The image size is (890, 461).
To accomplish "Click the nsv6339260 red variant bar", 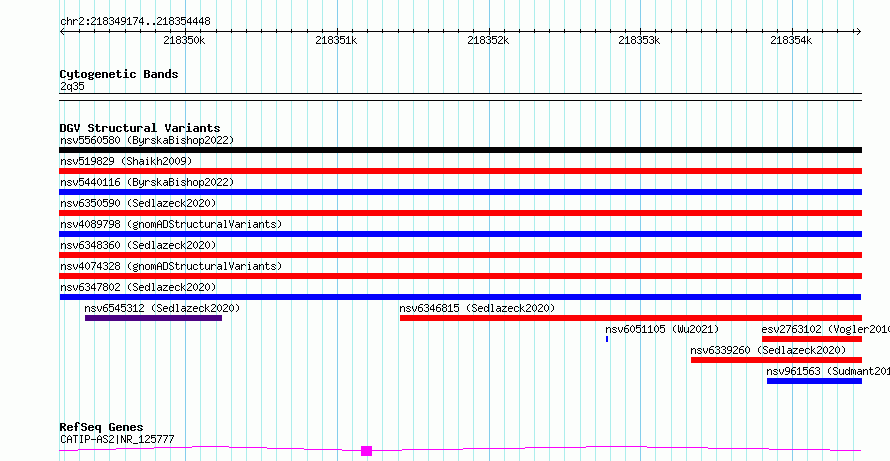I will click(x=776, y=360).
